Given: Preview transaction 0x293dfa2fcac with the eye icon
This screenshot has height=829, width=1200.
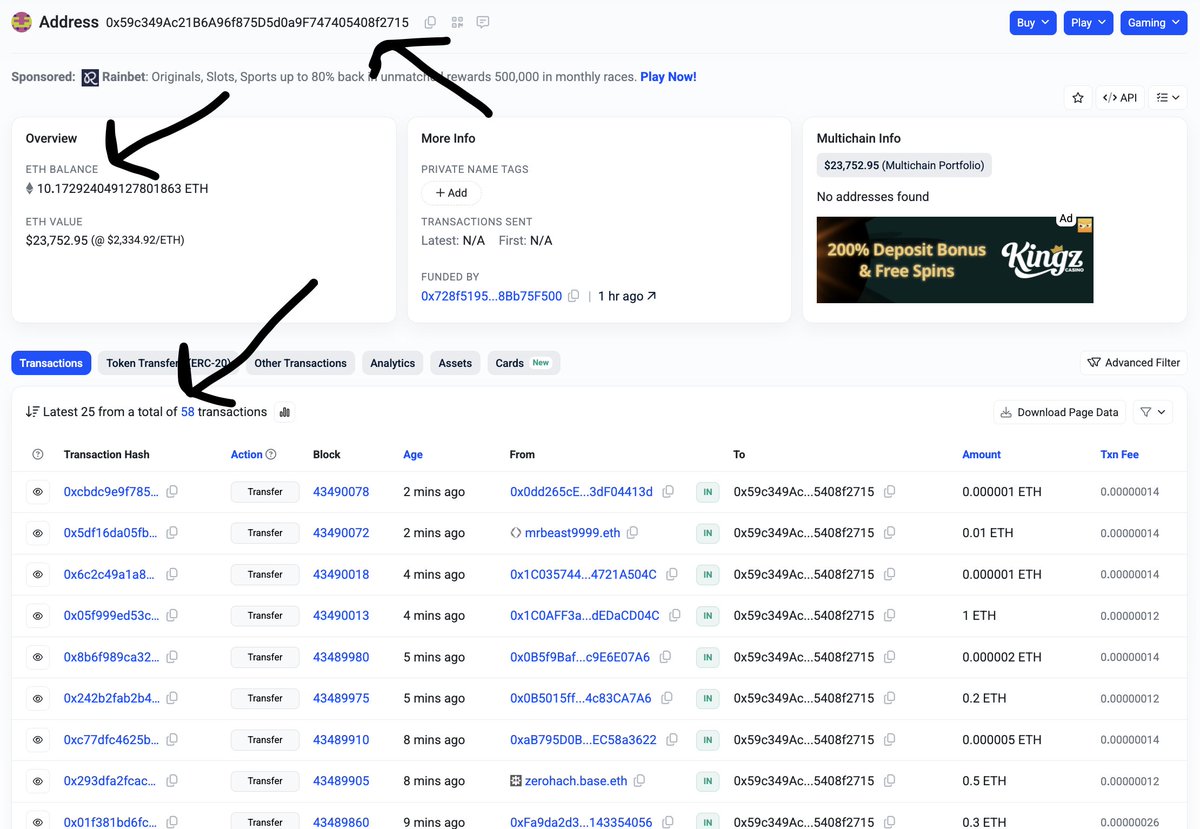Looking at the screenshot, I should coord(38,781).
